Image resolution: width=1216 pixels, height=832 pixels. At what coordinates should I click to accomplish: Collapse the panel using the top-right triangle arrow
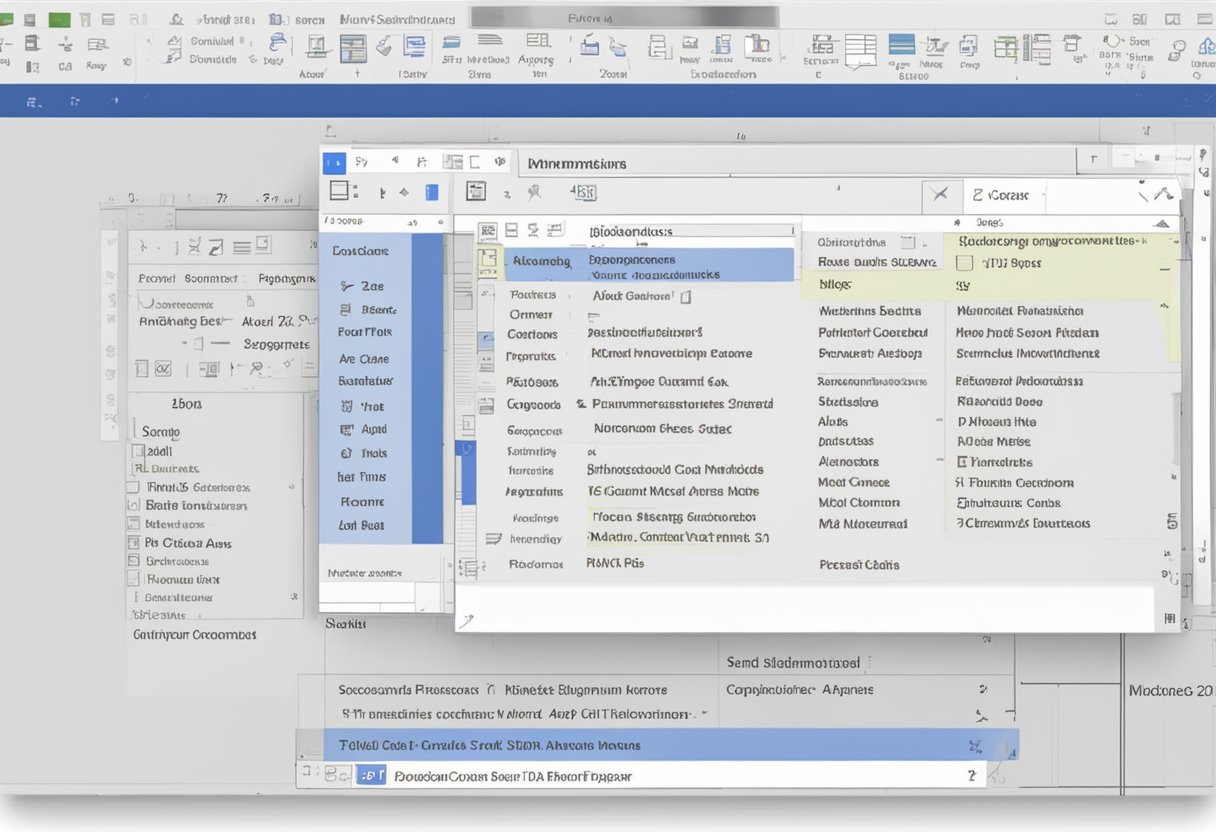pos(1160,224)
